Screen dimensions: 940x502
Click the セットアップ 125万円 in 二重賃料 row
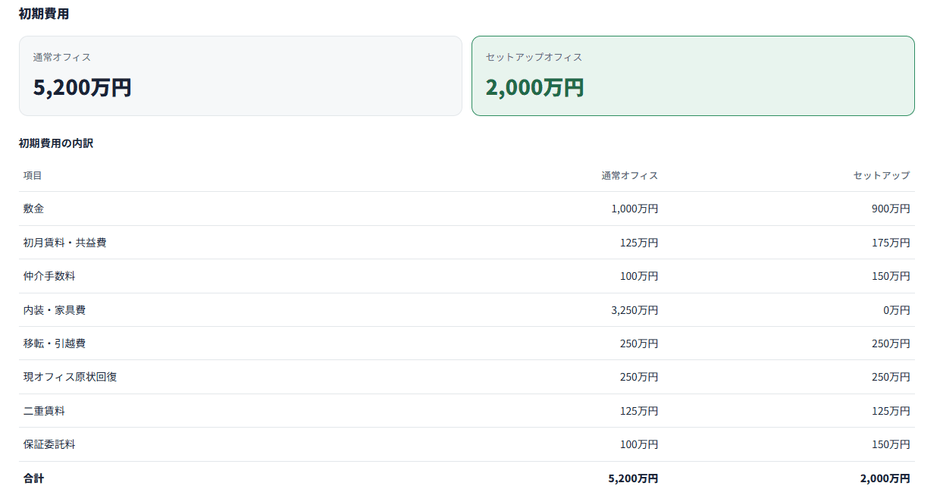tap(890, 411)
